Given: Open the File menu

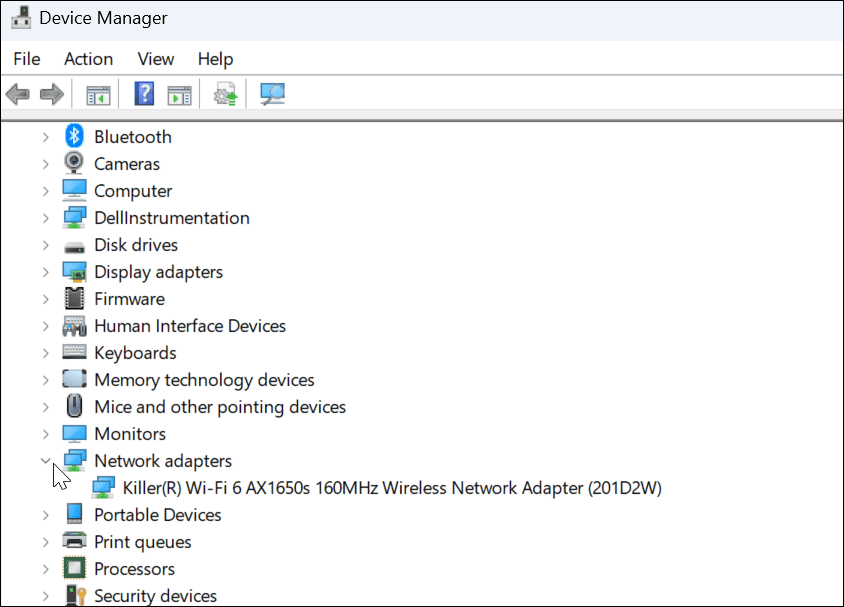Looking at the screenshot, I should coord(26,59).
